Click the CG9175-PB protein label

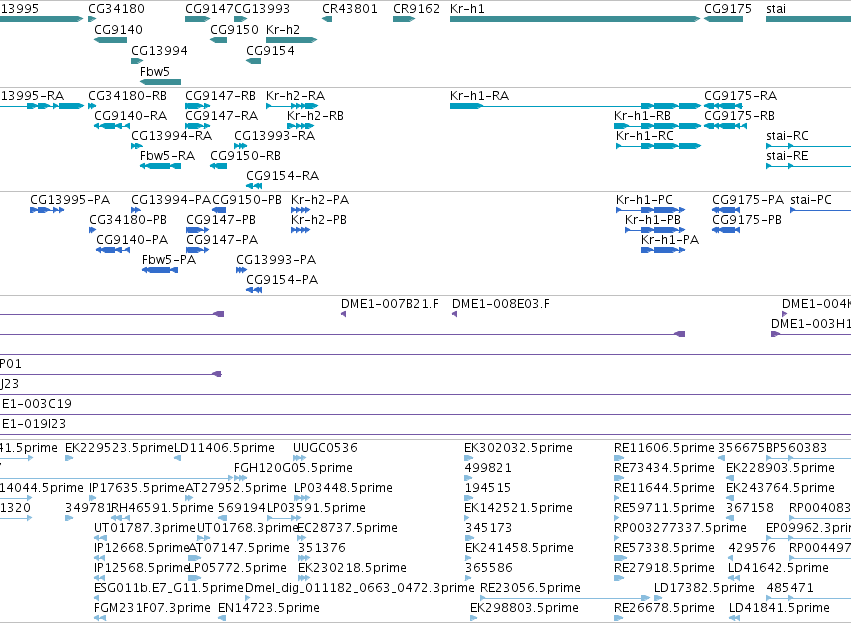[747, 220]
